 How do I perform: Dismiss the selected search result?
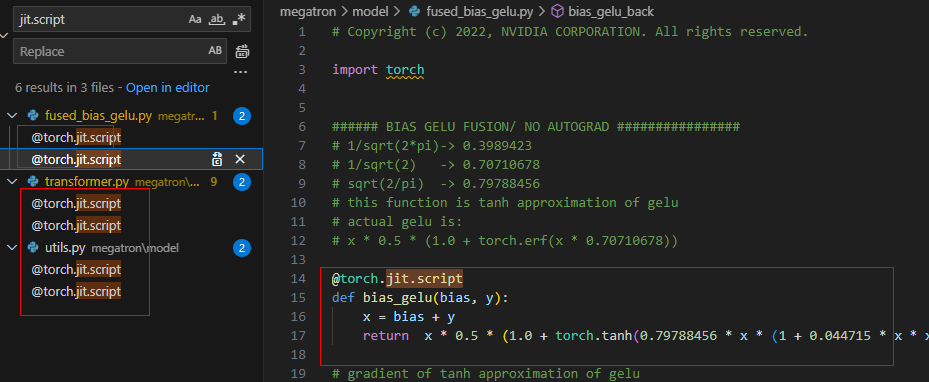tap(239, 159)
